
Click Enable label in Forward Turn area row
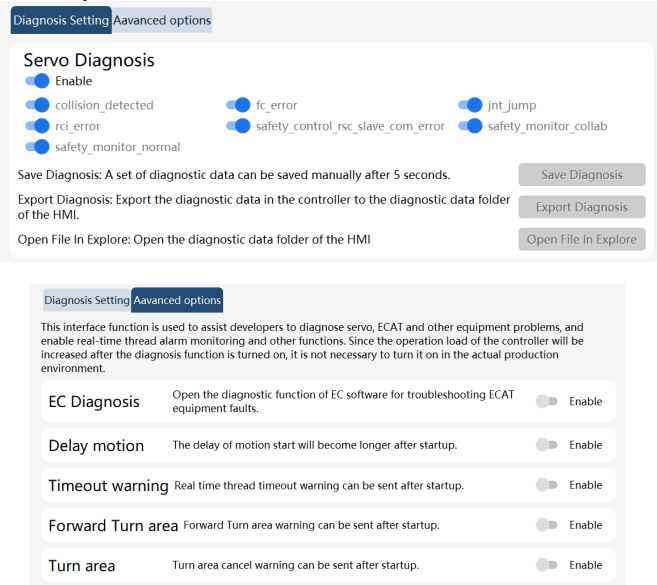(586, 525)
